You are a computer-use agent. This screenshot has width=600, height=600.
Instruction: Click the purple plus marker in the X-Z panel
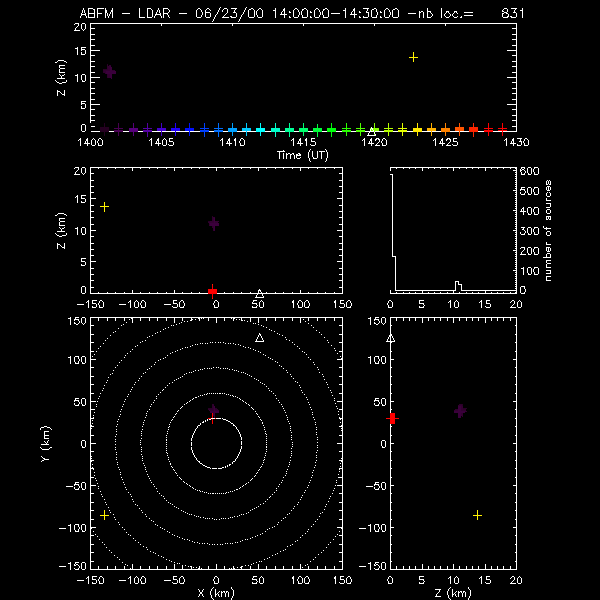coord(214,224)
